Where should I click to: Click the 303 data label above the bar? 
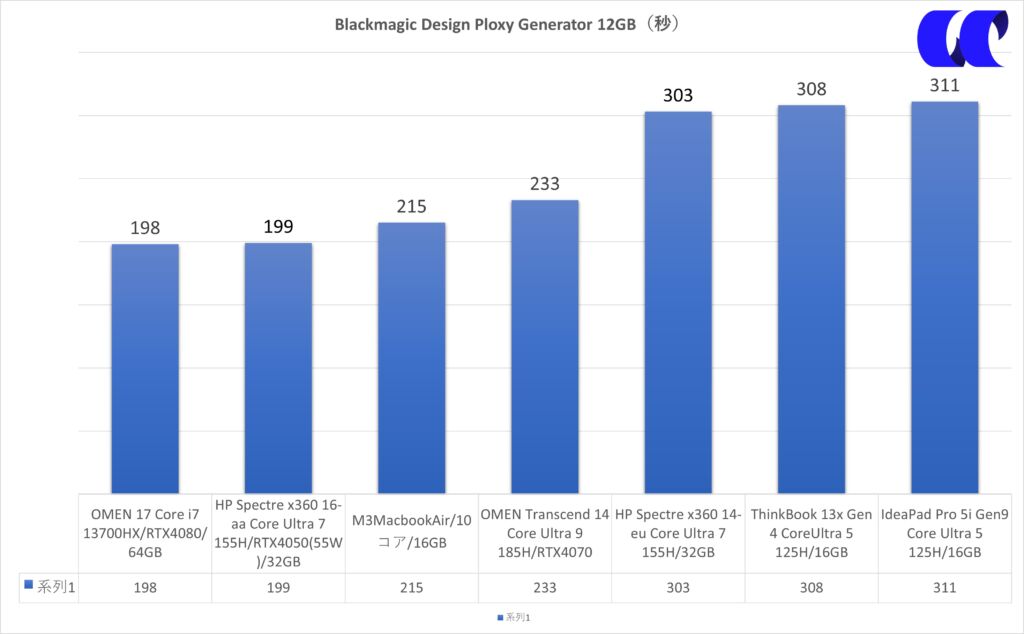point(678,95)
